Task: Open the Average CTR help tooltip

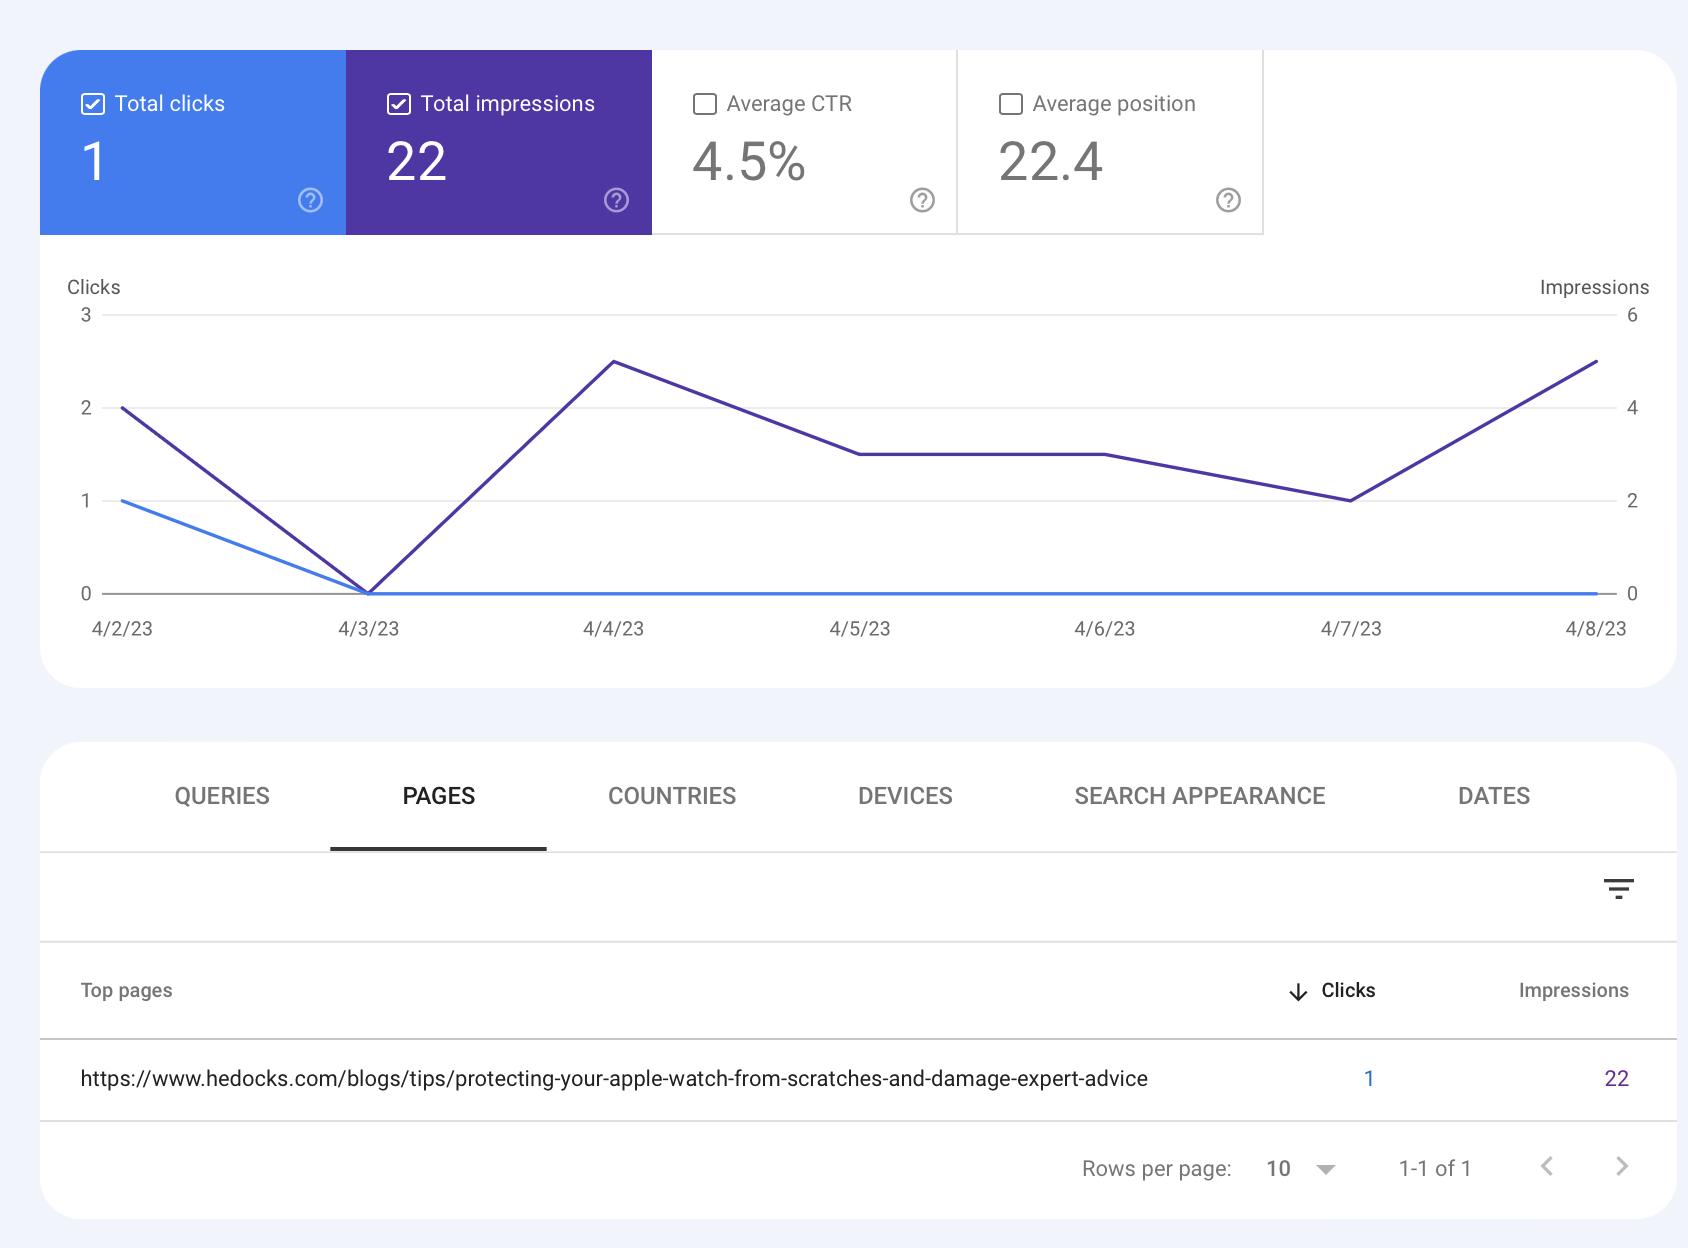Action: point(922,200)
